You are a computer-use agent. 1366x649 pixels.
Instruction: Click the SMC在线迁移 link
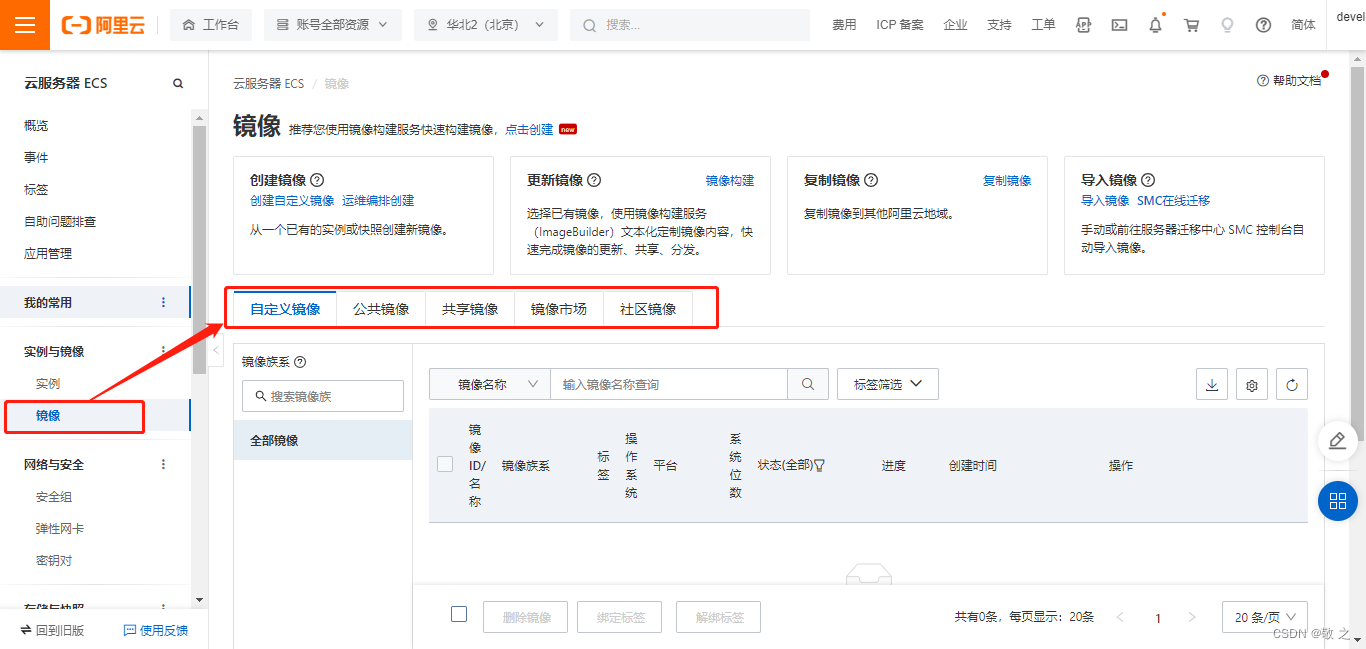1173,201
